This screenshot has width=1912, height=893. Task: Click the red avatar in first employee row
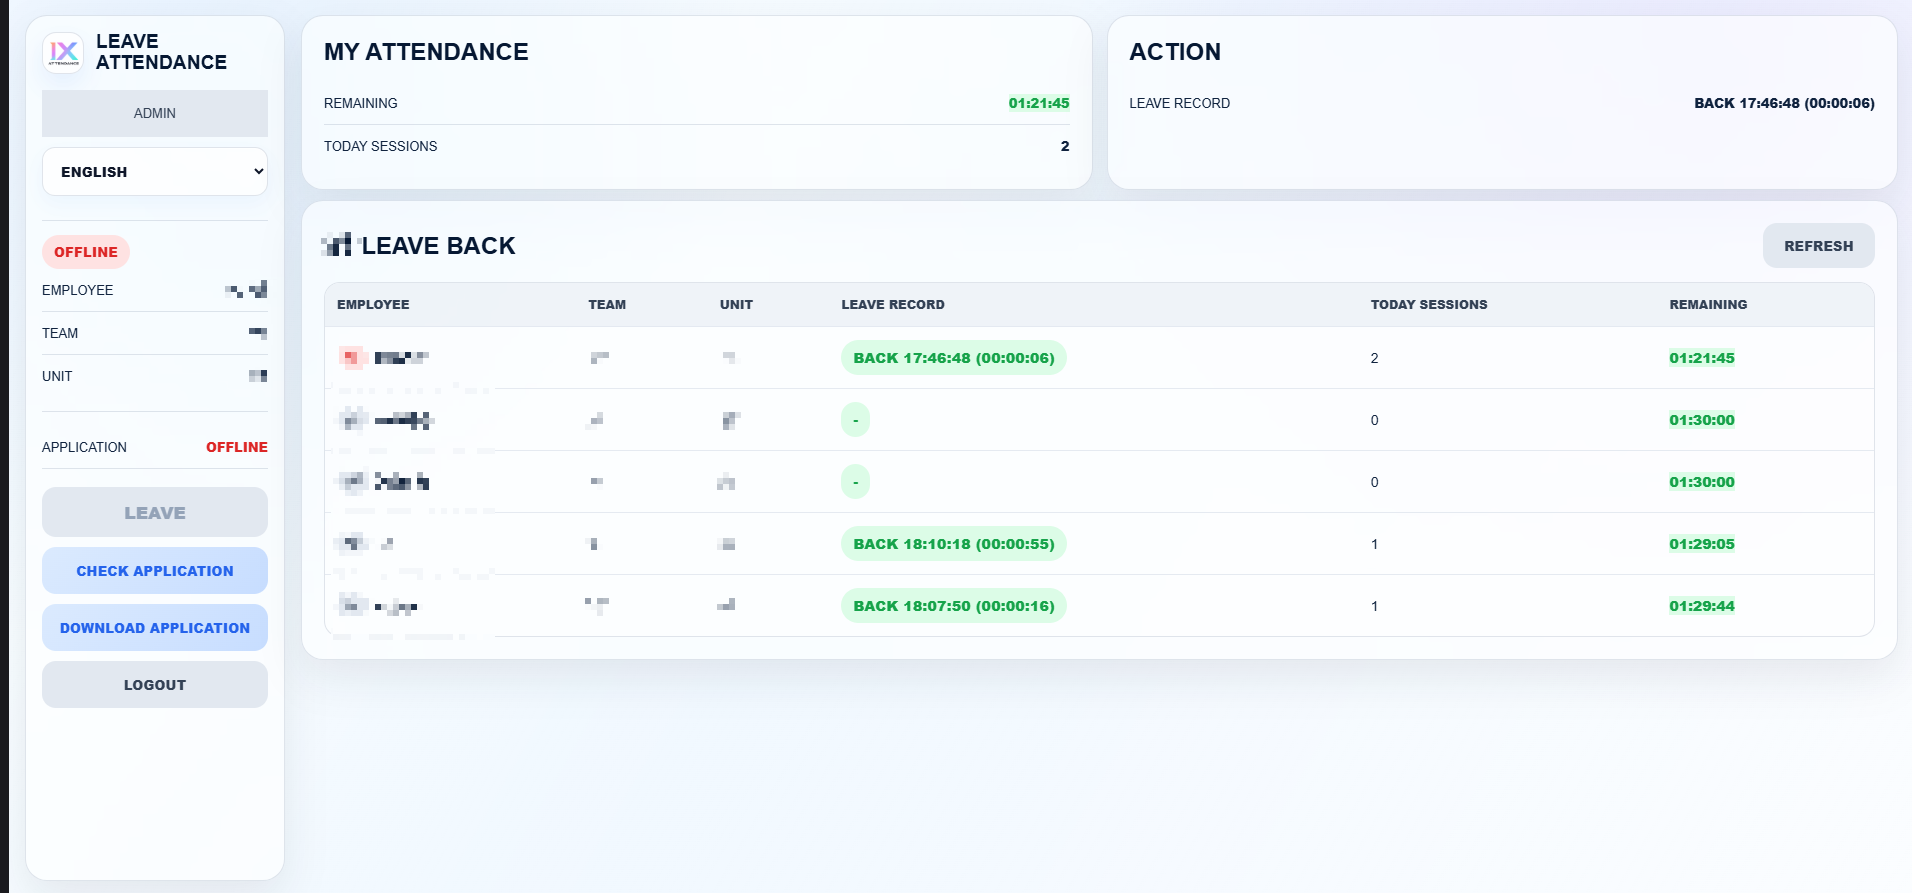(x=351, y=358)
